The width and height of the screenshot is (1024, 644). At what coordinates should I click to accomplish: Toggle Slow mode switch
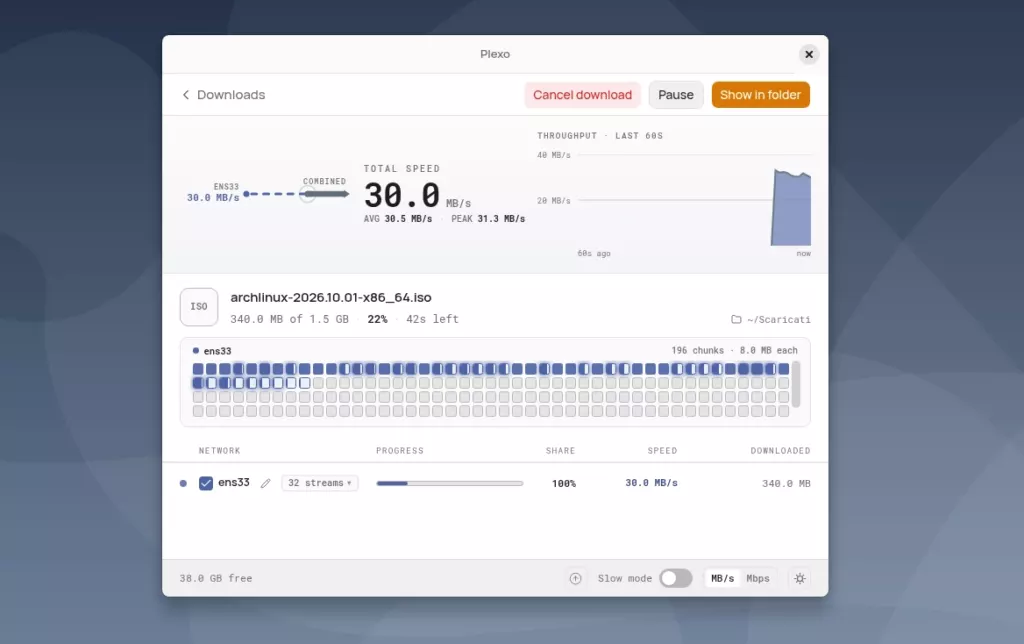[x=675, y=578]
